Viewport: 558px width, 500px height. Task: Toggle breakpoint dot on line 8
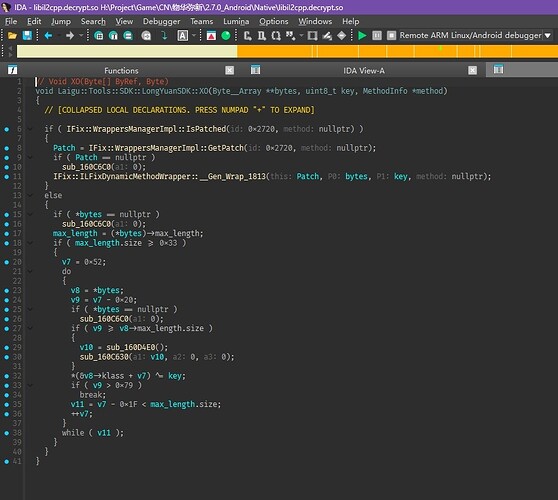(x=7, y=148)
